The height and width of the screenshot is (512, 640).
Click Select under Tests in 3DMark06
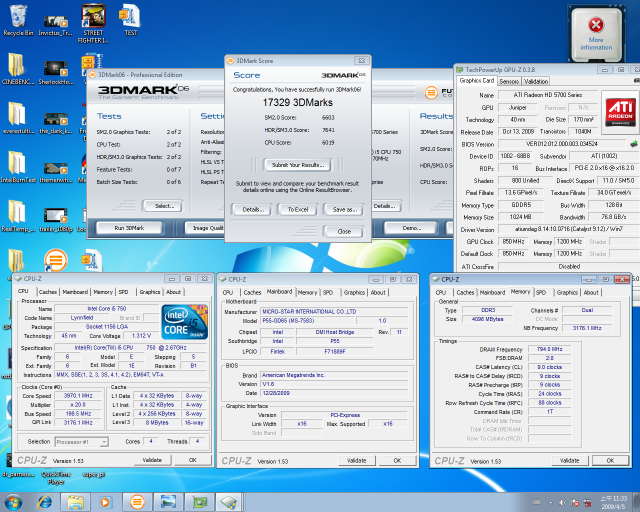point(163,206)
